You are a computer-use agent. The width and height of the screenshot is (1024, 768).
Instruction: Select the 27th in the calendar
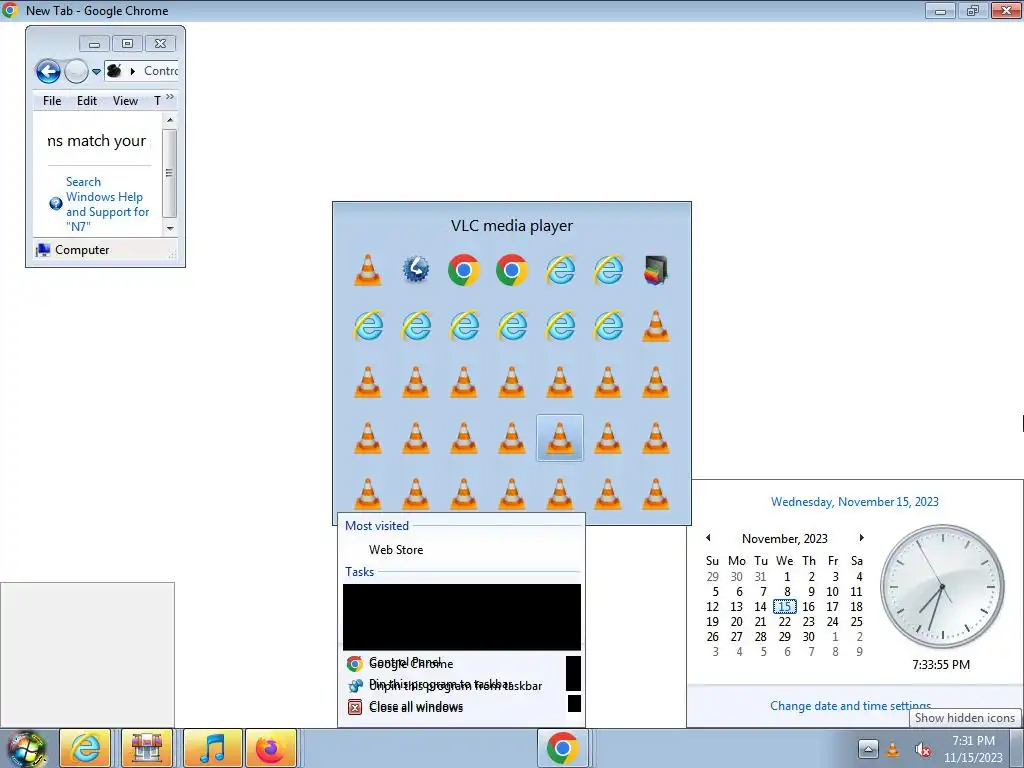pos(737,637)
